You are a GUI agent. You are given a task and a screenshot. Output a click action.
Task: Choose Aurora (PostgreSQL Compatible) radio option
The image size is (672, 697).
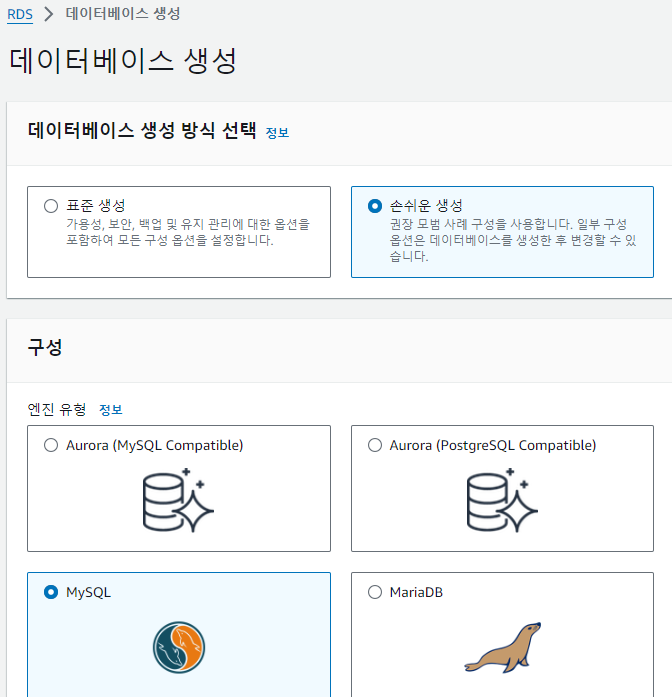[375, 445]
